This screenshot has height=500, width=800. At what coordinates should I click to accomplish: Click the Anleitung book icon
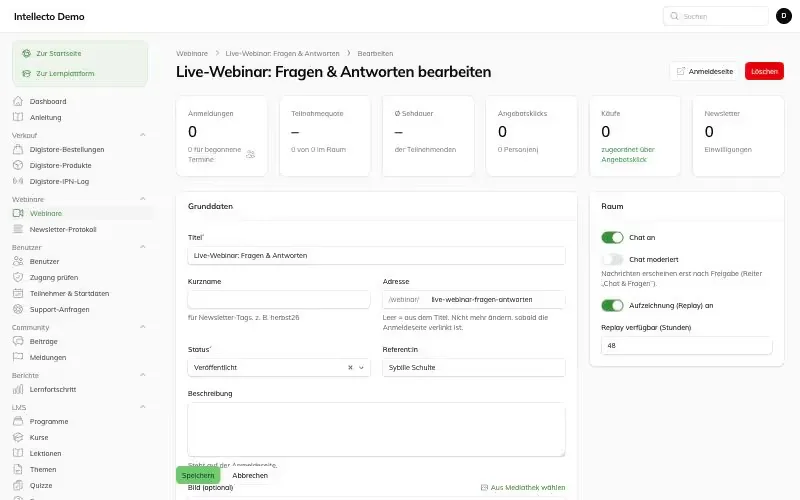coord(18,117)
